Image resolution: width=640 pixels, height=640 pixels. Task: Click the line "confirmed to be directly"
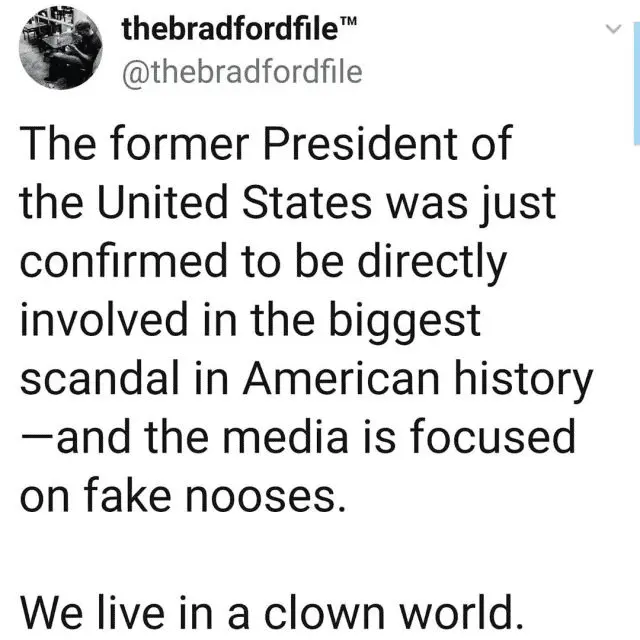coord(264,262)
